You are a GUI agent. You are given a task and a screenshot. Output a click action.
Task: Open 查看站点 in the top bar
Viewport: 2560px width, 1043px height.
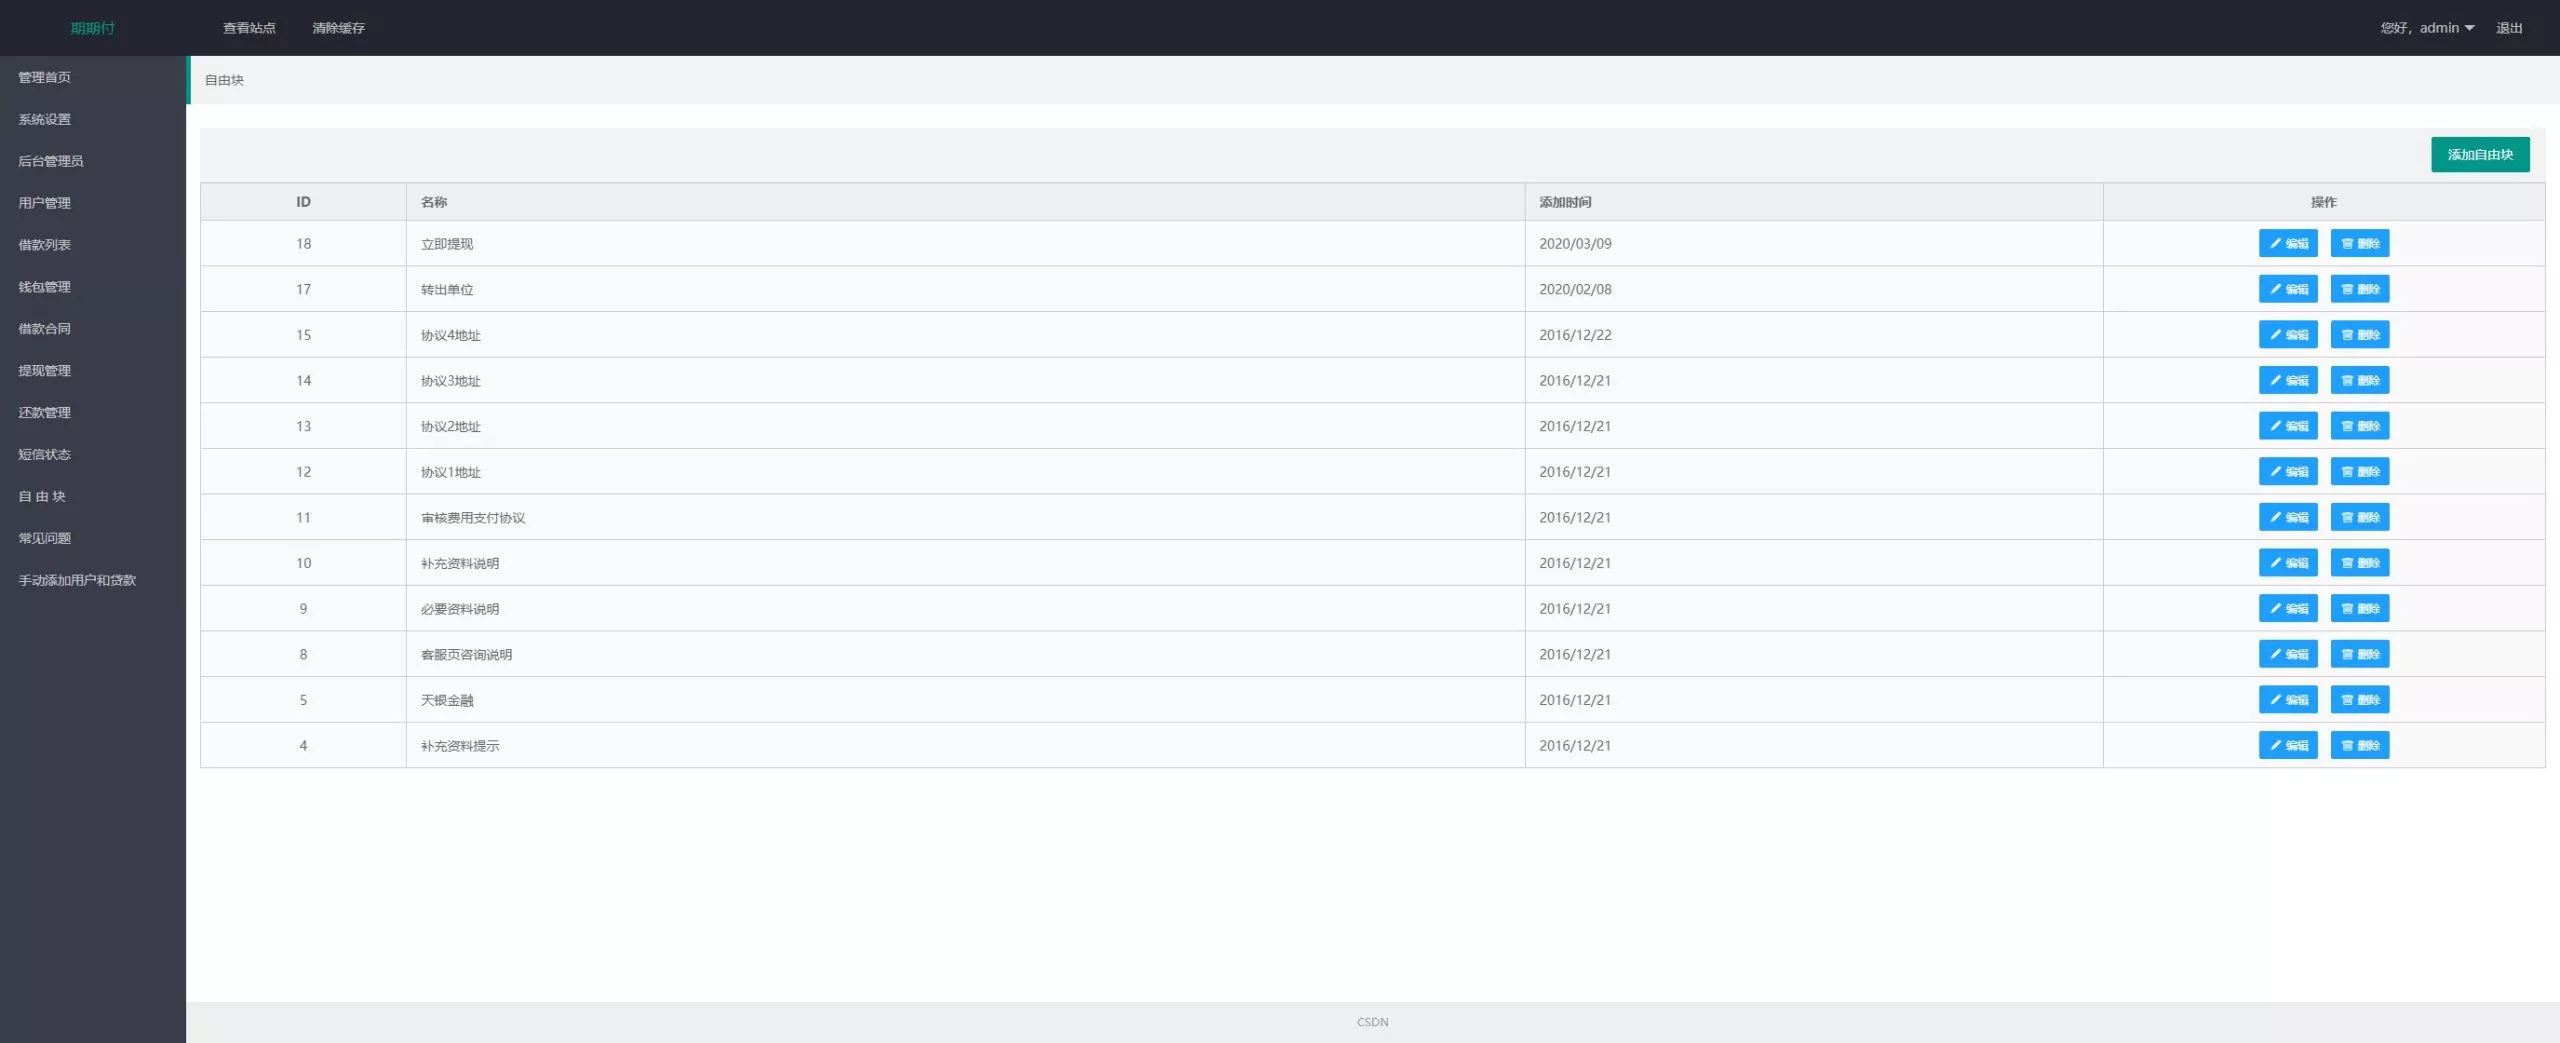249,28
